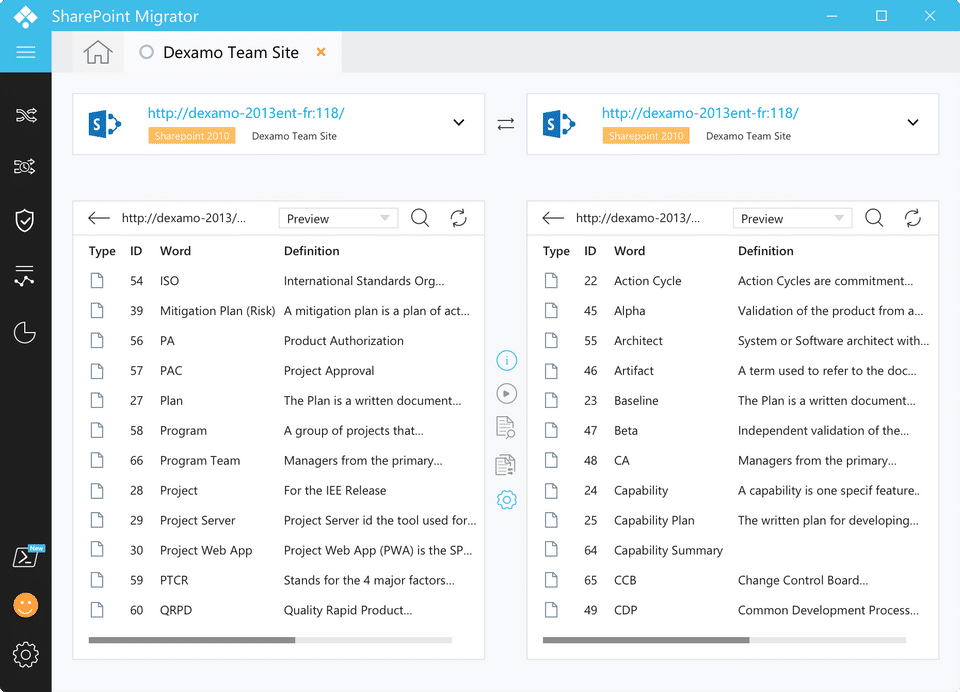Refresh the left list panel

click(x=459, y=218)
